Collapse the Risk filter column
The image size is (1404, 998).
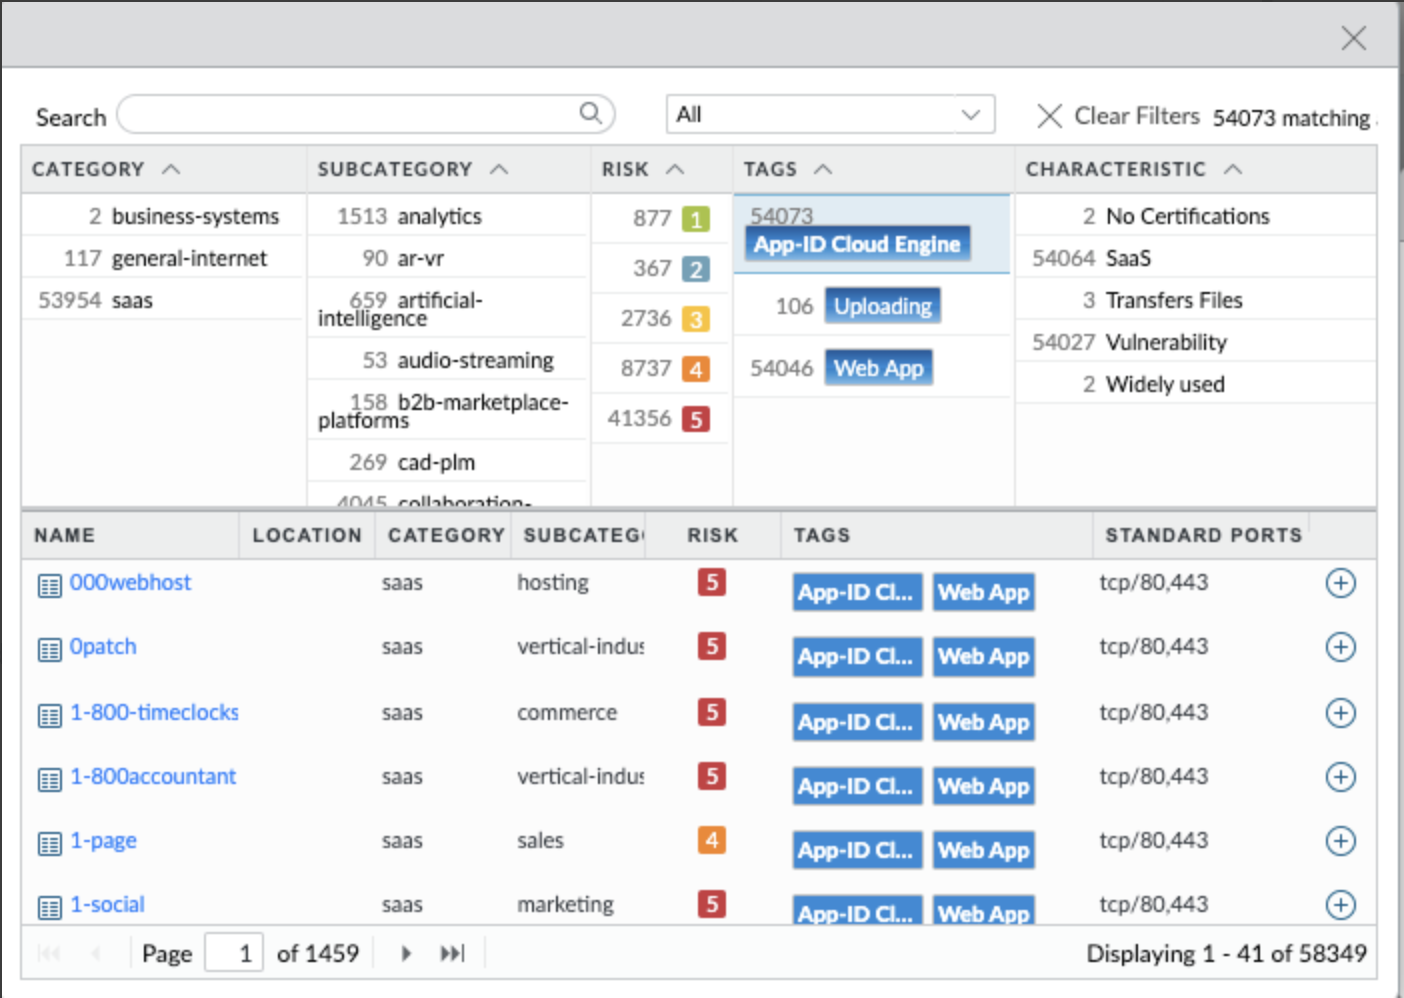[x=675, y=169]
